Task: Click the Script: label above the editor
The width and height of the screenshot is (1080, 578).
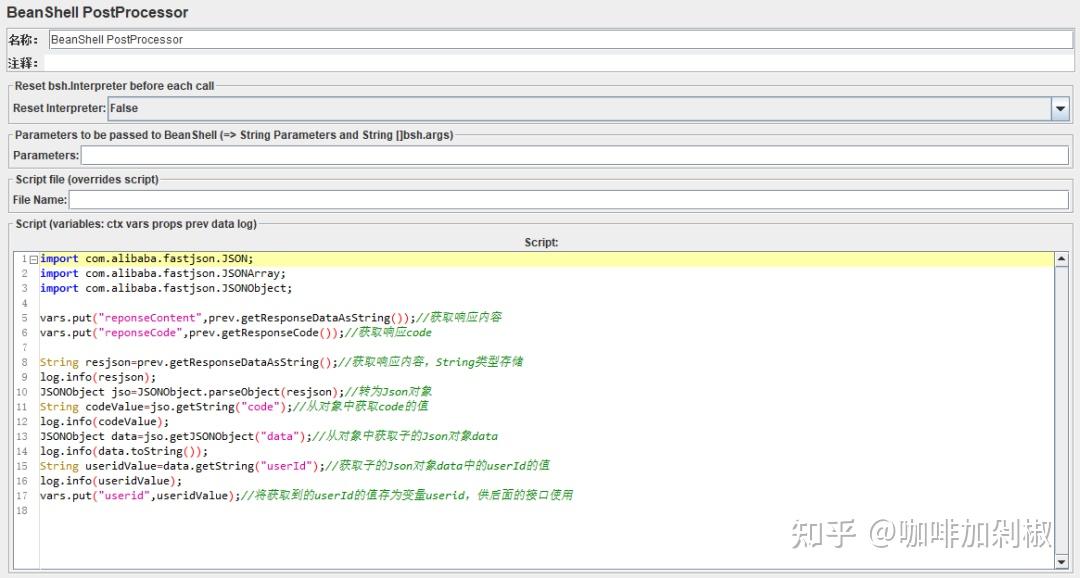Action: 541,241
